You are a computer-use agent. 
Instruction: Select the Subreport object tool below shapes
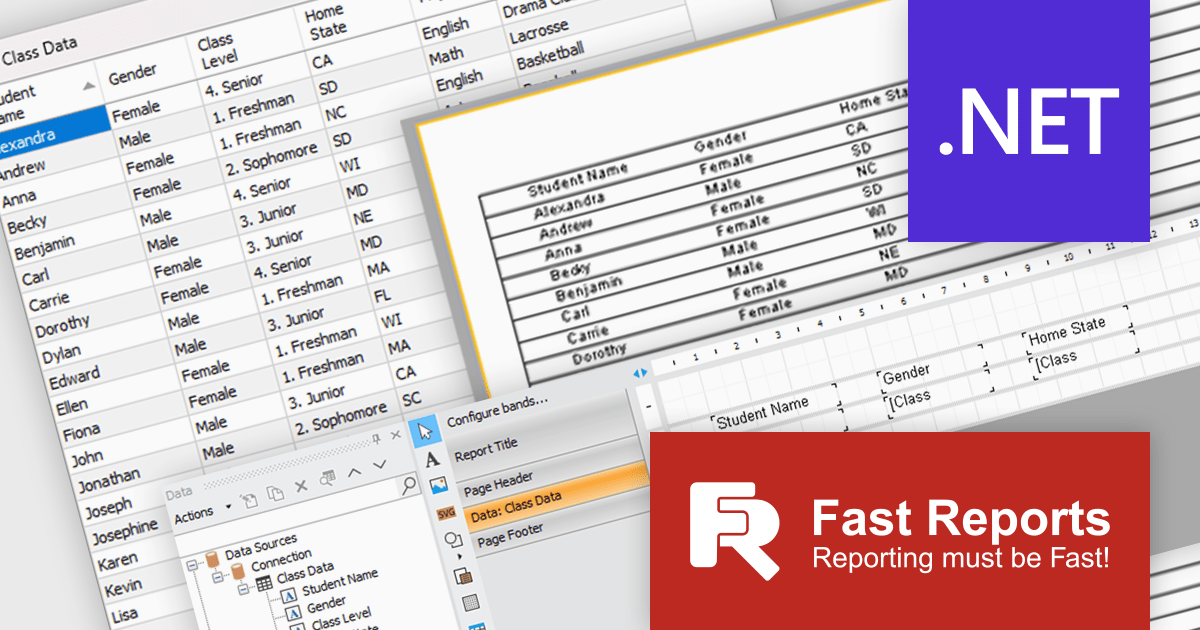462,576
